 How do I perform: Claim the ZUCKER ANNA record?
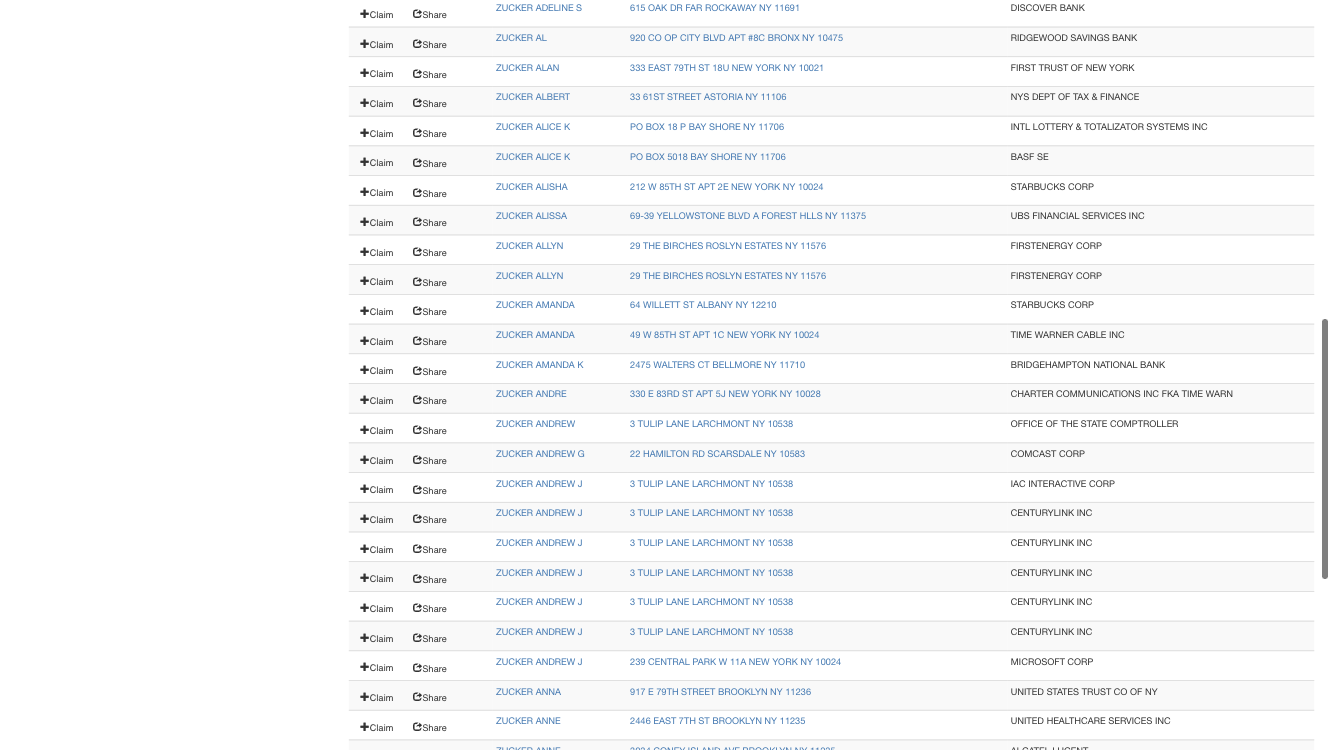tap(377, 698)
